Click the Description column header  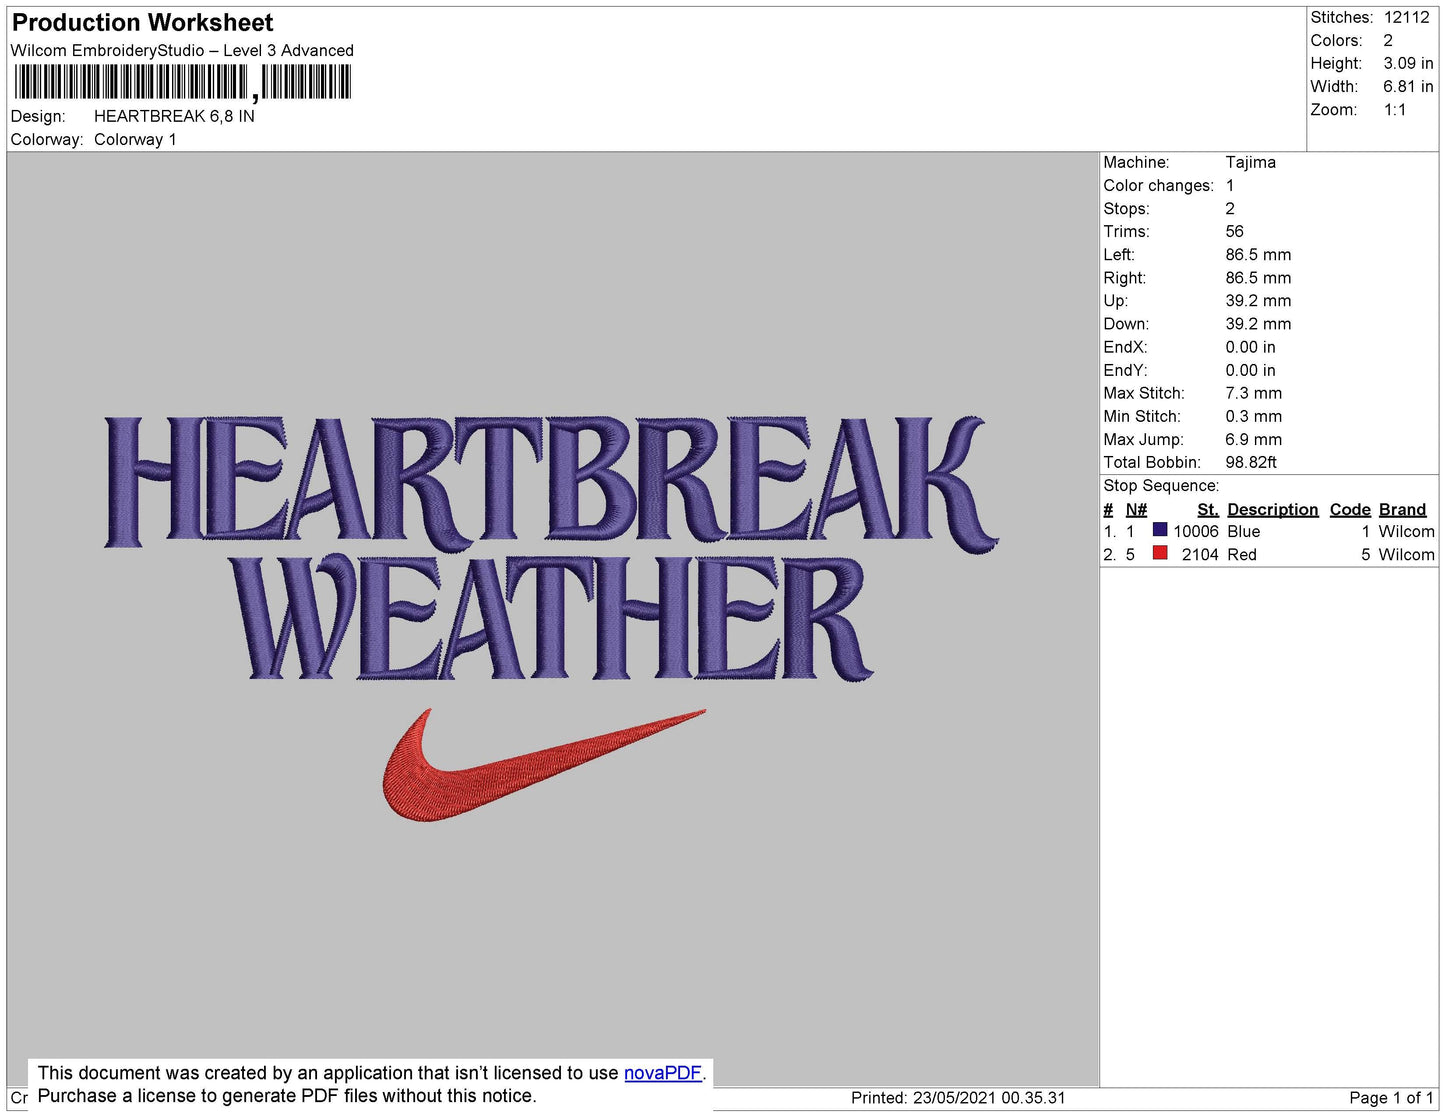(x=1273, y=509)
